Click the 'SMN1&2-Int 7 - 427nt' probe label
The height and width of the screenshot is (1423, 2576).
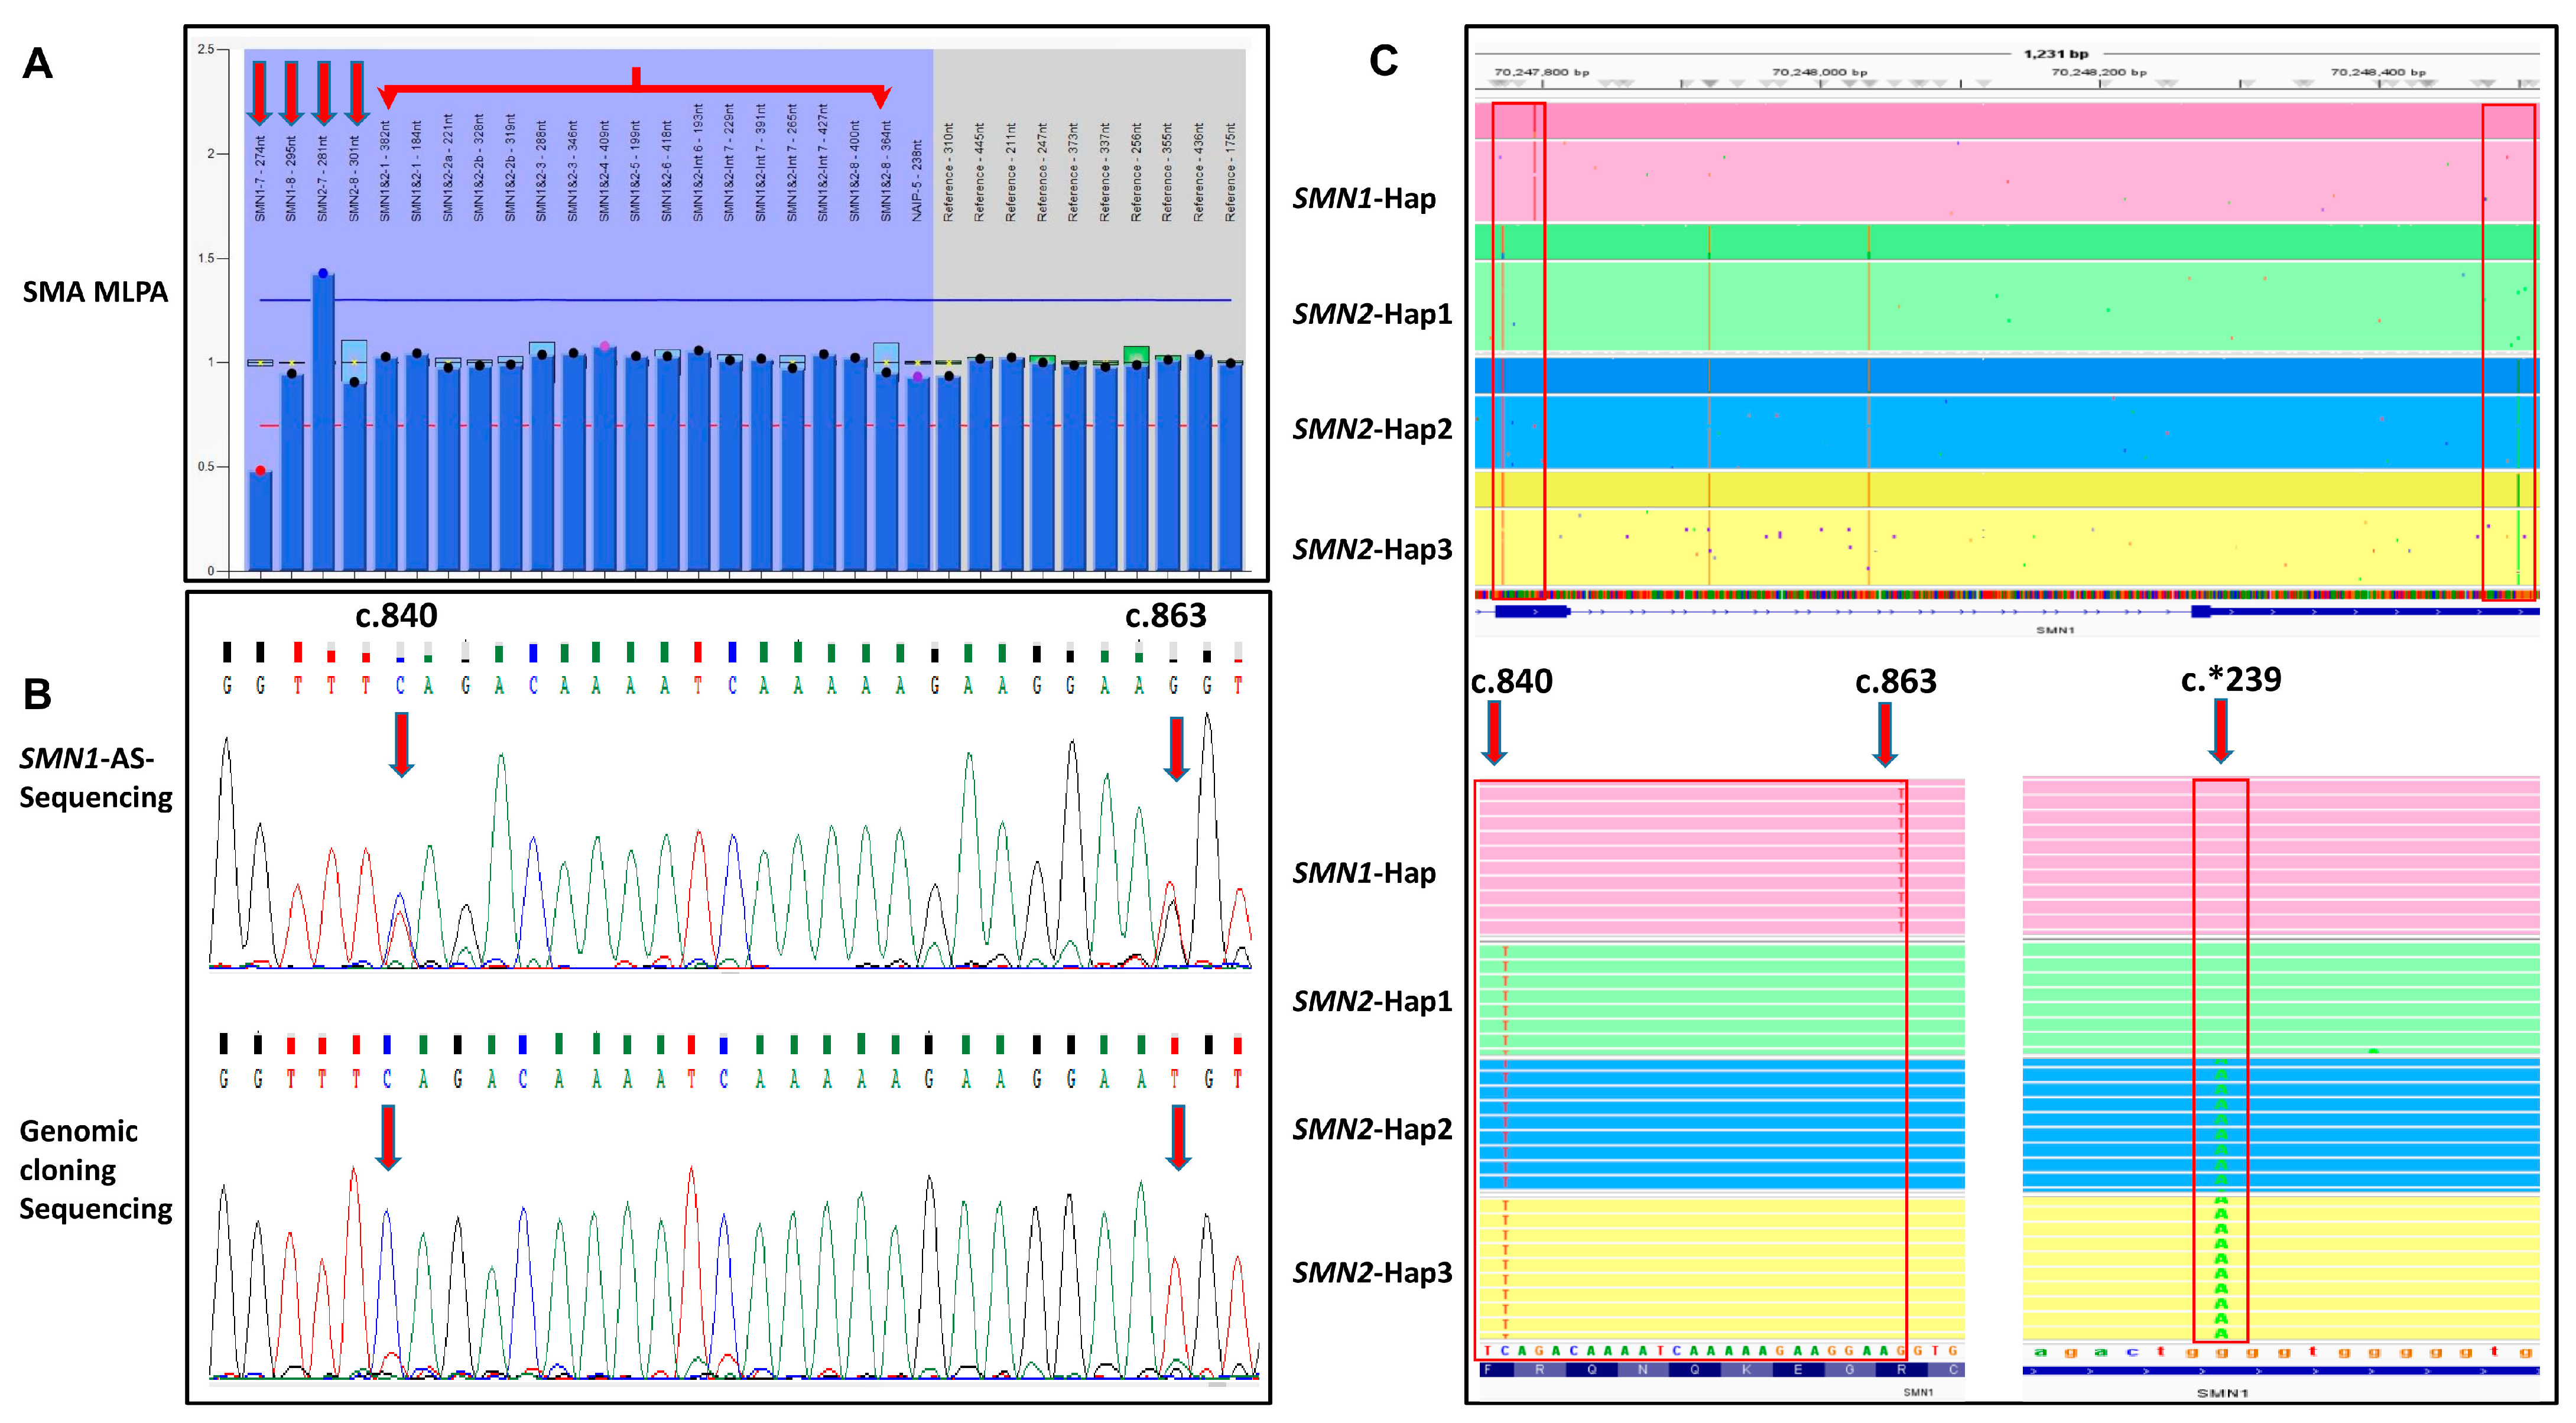click(823, 162)
